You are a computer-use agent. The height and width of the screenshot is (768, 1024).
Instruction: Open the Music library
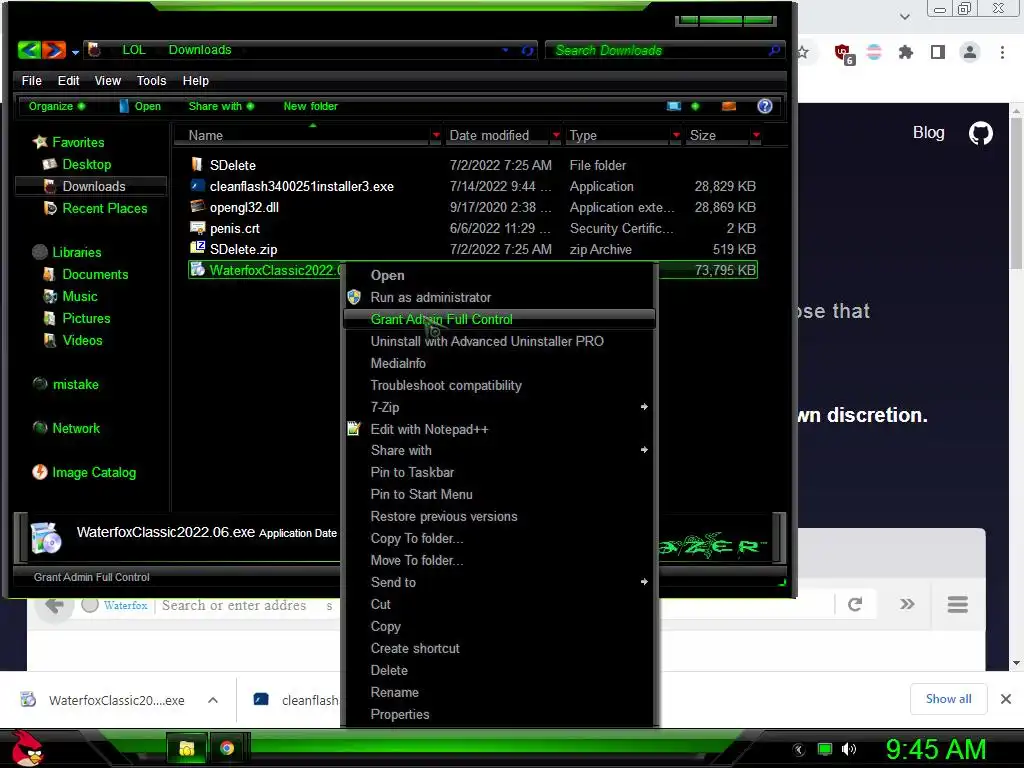(x=80, y=296)
